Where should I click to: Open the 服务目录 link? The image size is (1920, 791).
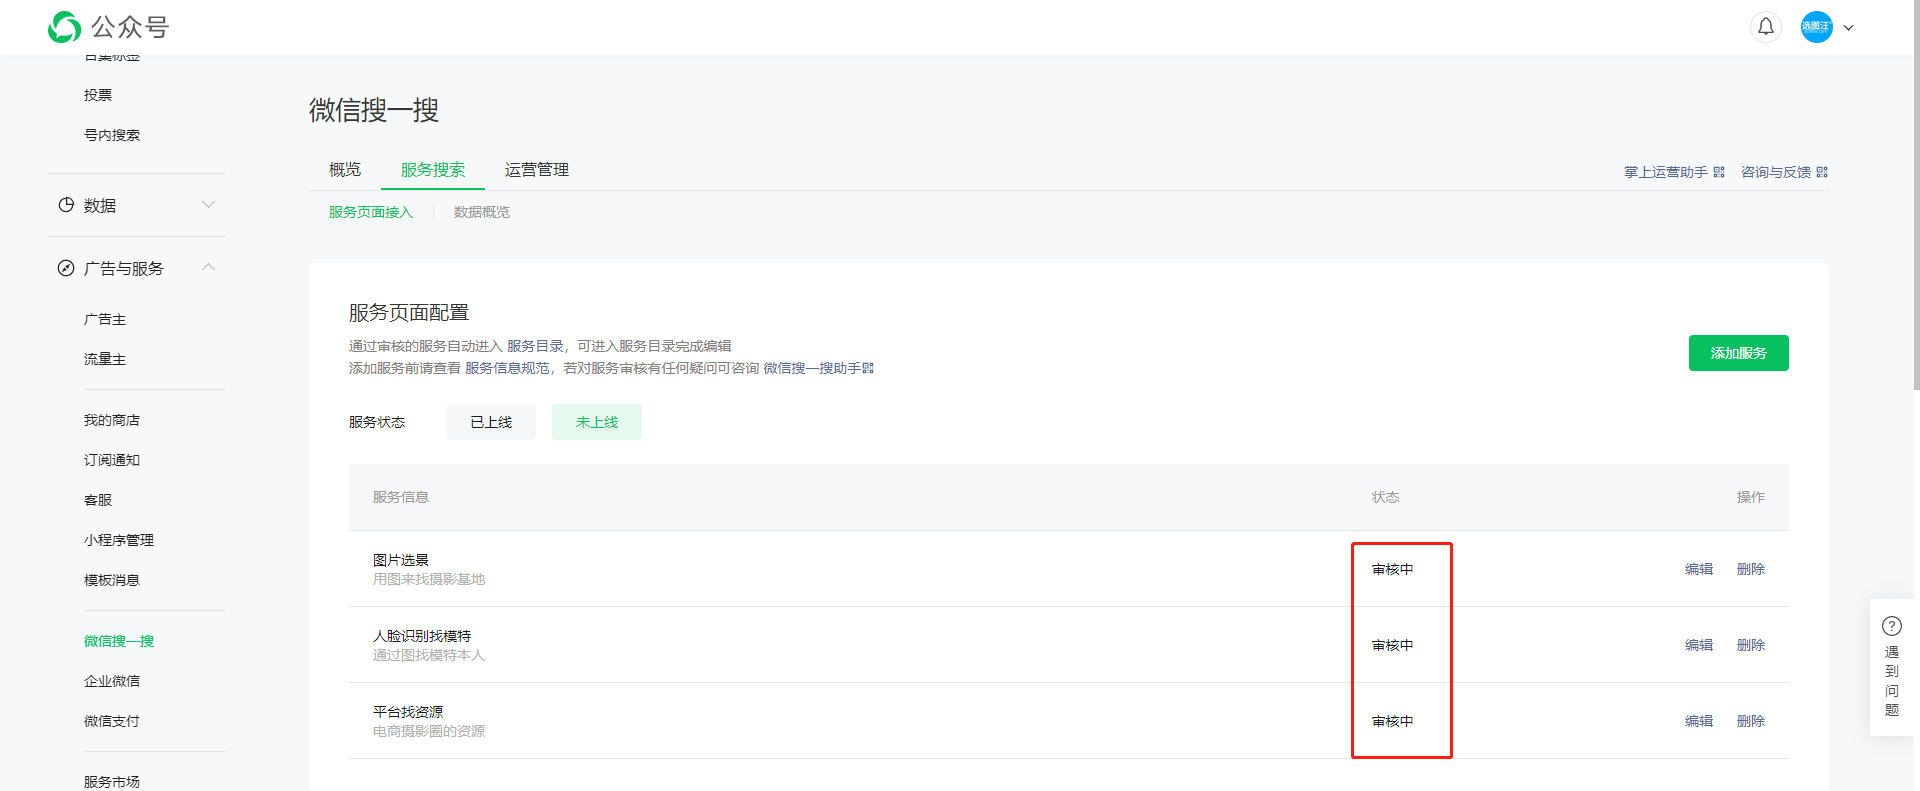tap(535, 346)
